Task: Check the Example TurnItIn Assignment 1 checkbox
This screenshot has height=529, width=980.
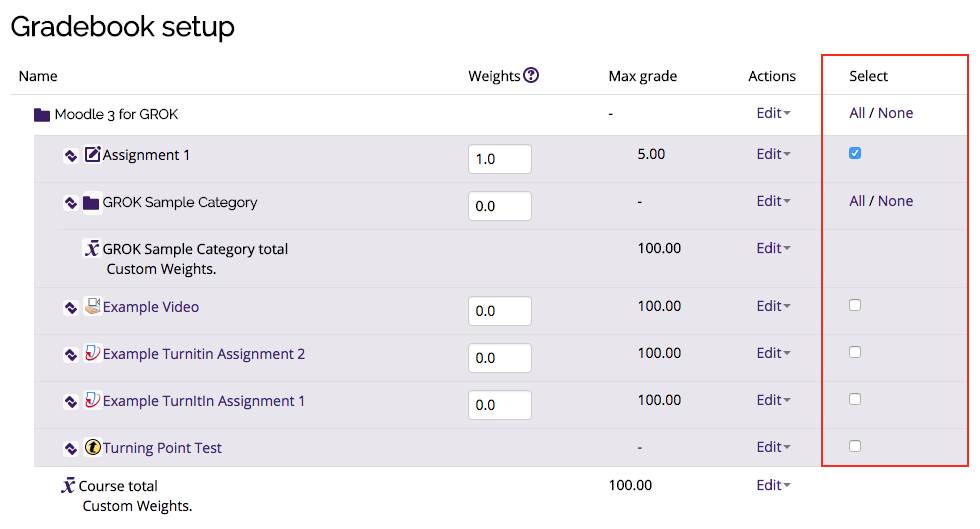Action: tap(855, 399)
